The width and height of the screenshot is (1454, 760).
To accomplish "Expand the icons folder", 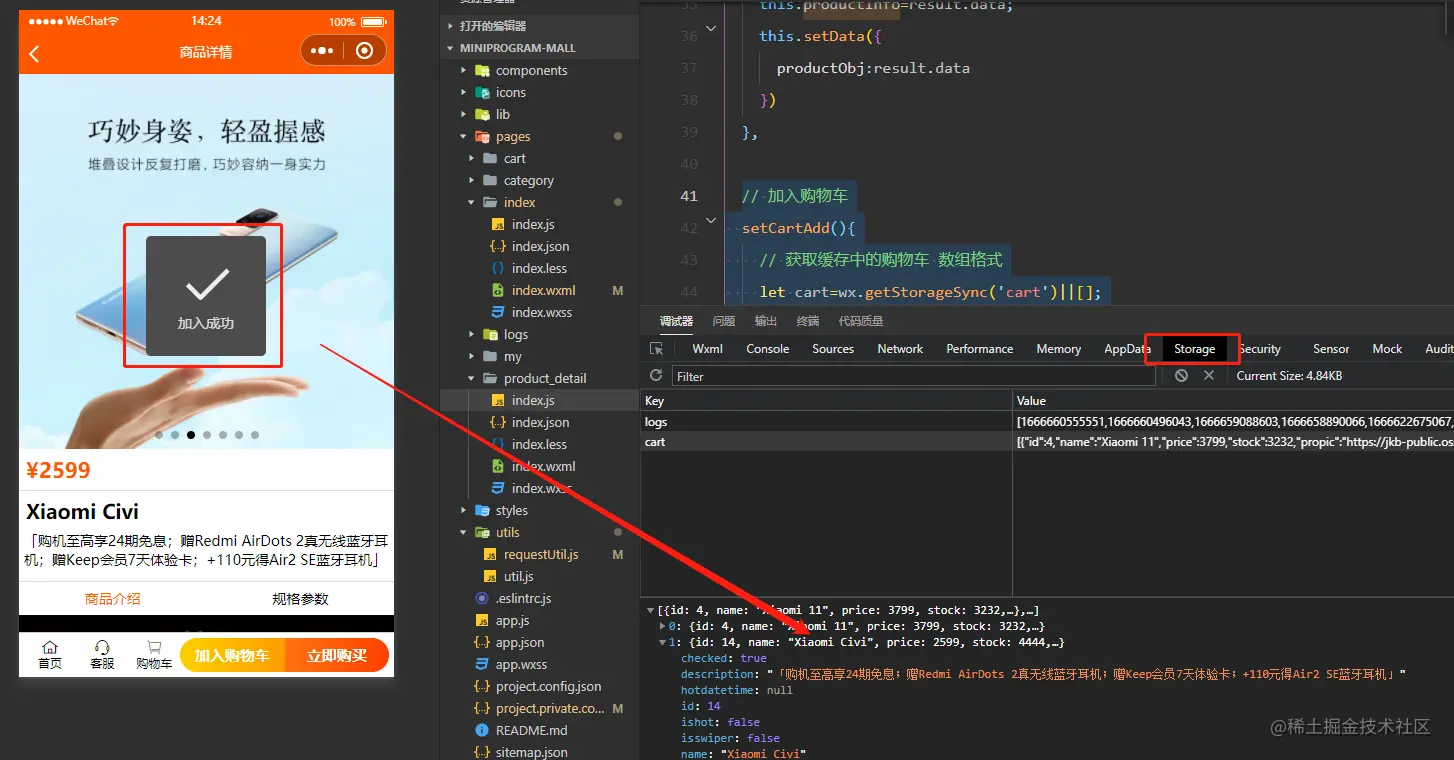I will 463,92.
